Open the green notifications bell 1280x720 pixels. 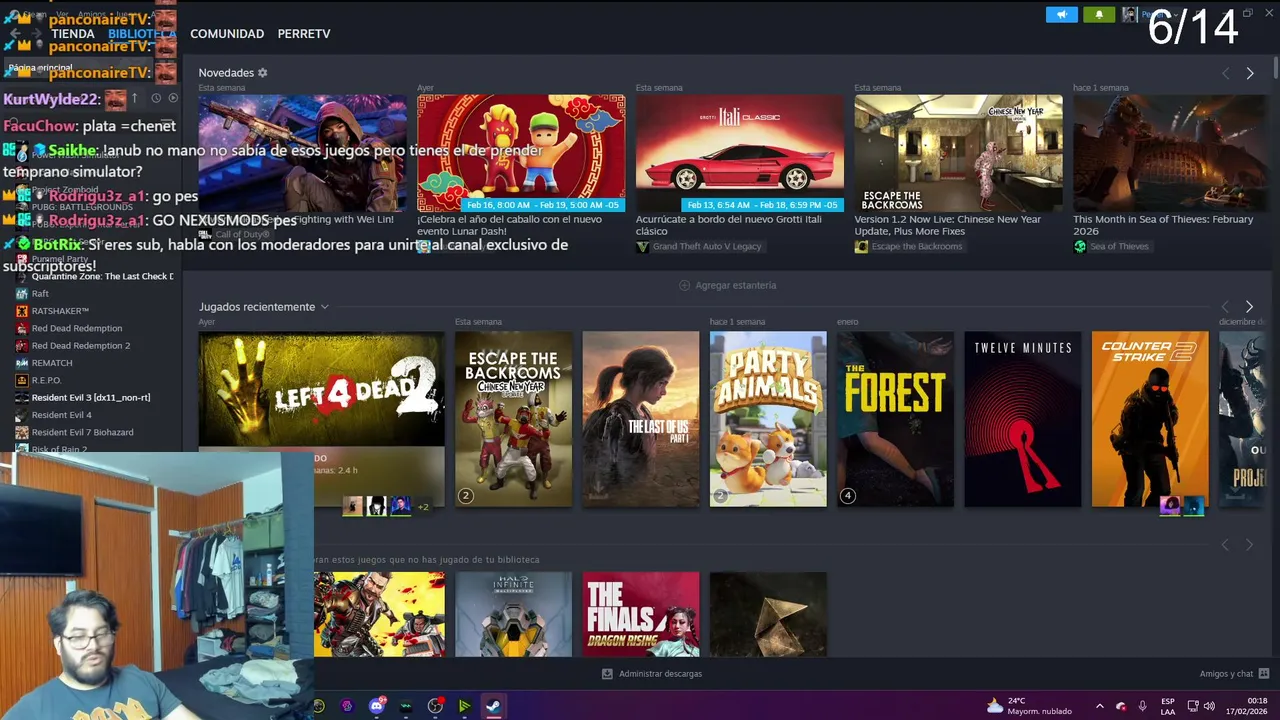pos(1098,14)
